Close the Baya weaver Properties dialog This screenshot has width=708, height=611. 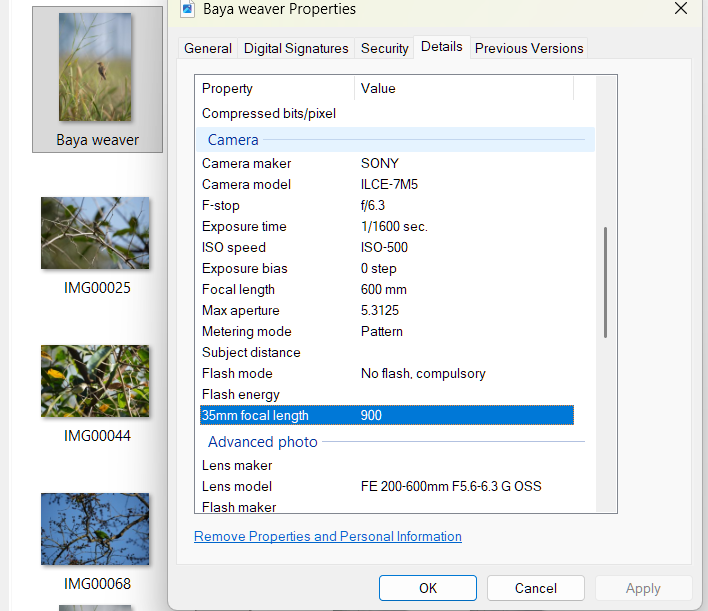point(681,9)
